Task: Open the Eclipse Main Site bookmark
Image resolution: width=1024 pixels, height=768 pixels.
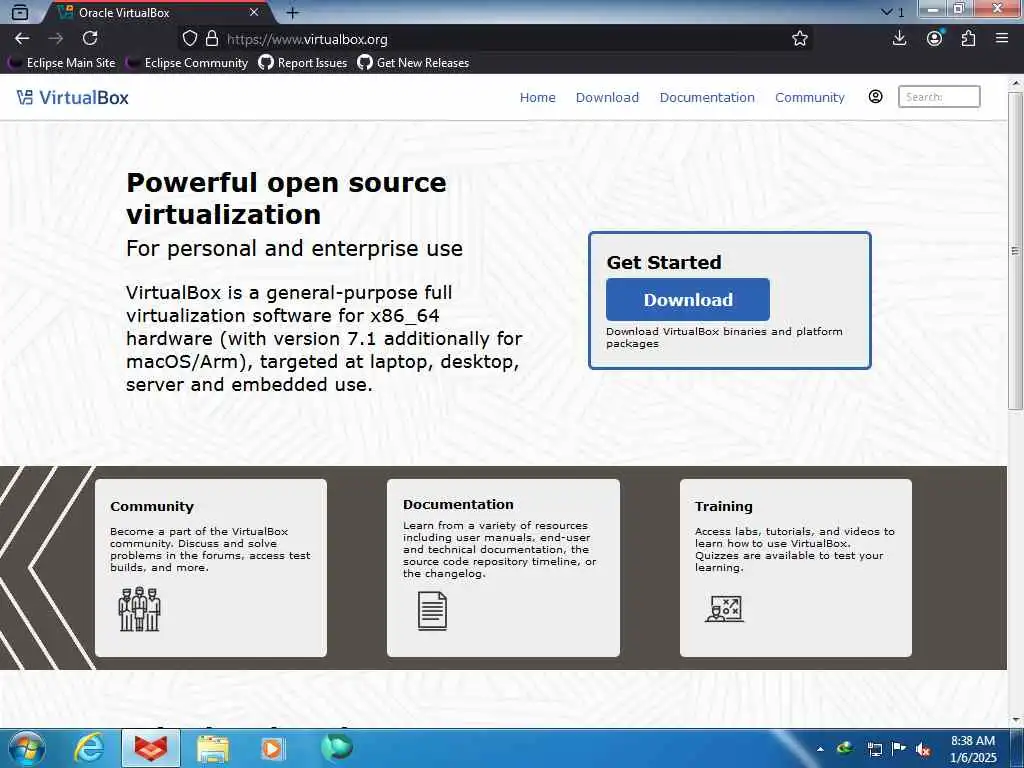Action: click(62, 63)
